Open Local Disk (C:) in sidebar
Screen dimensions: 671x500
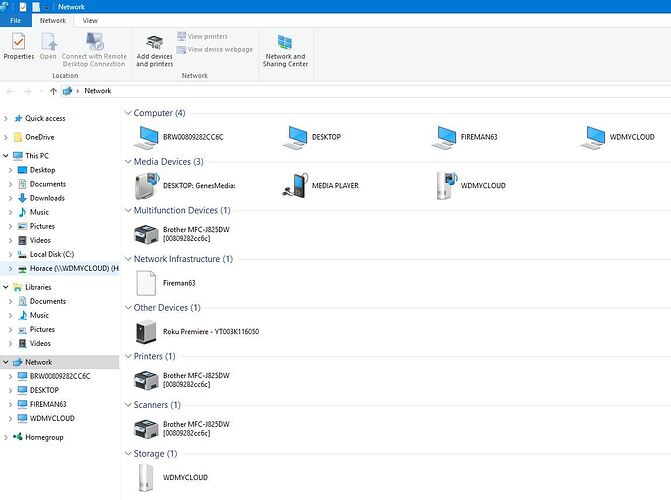52,254
